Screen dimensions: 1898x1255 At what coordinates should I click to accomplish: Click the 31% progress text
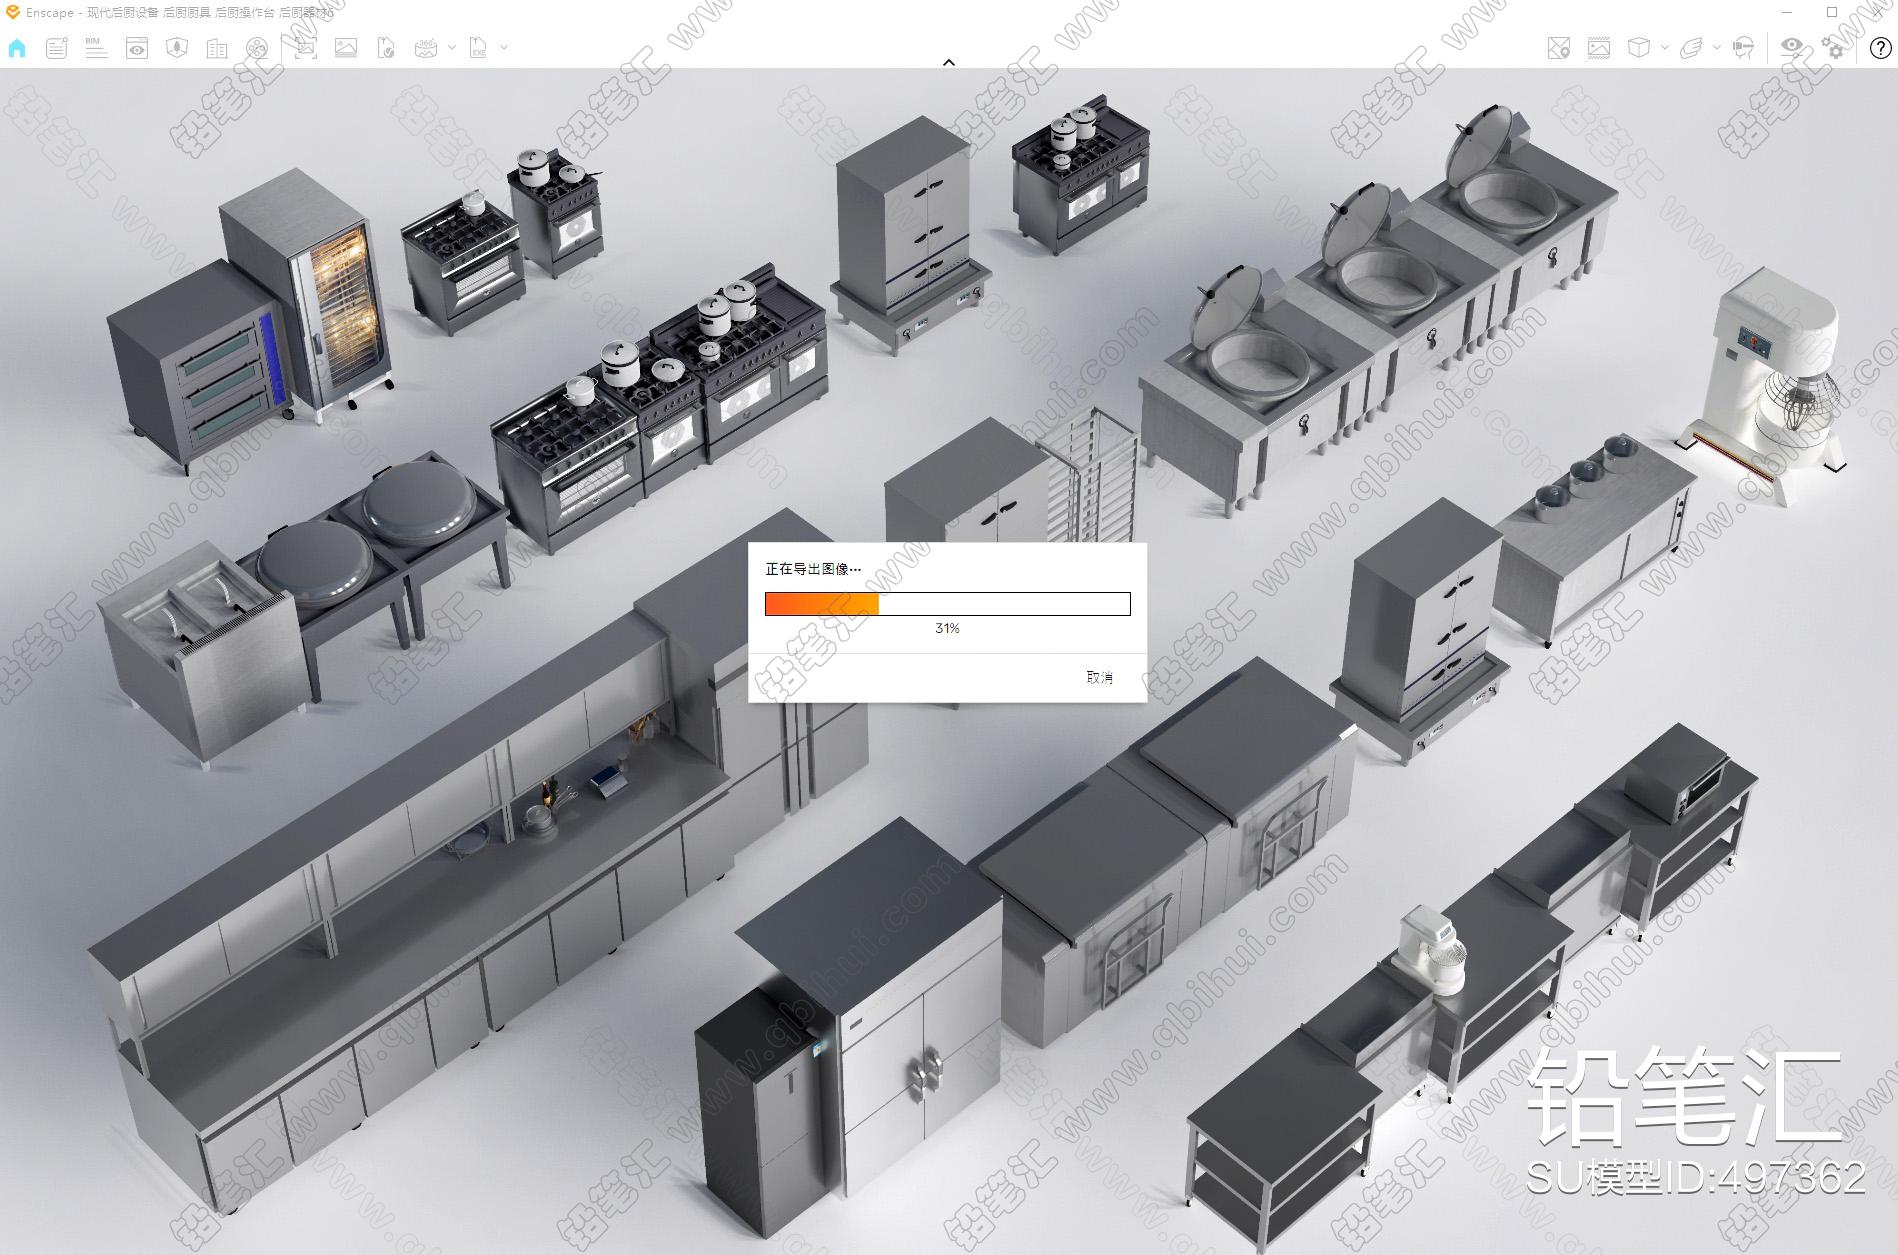tap(947, 629)
